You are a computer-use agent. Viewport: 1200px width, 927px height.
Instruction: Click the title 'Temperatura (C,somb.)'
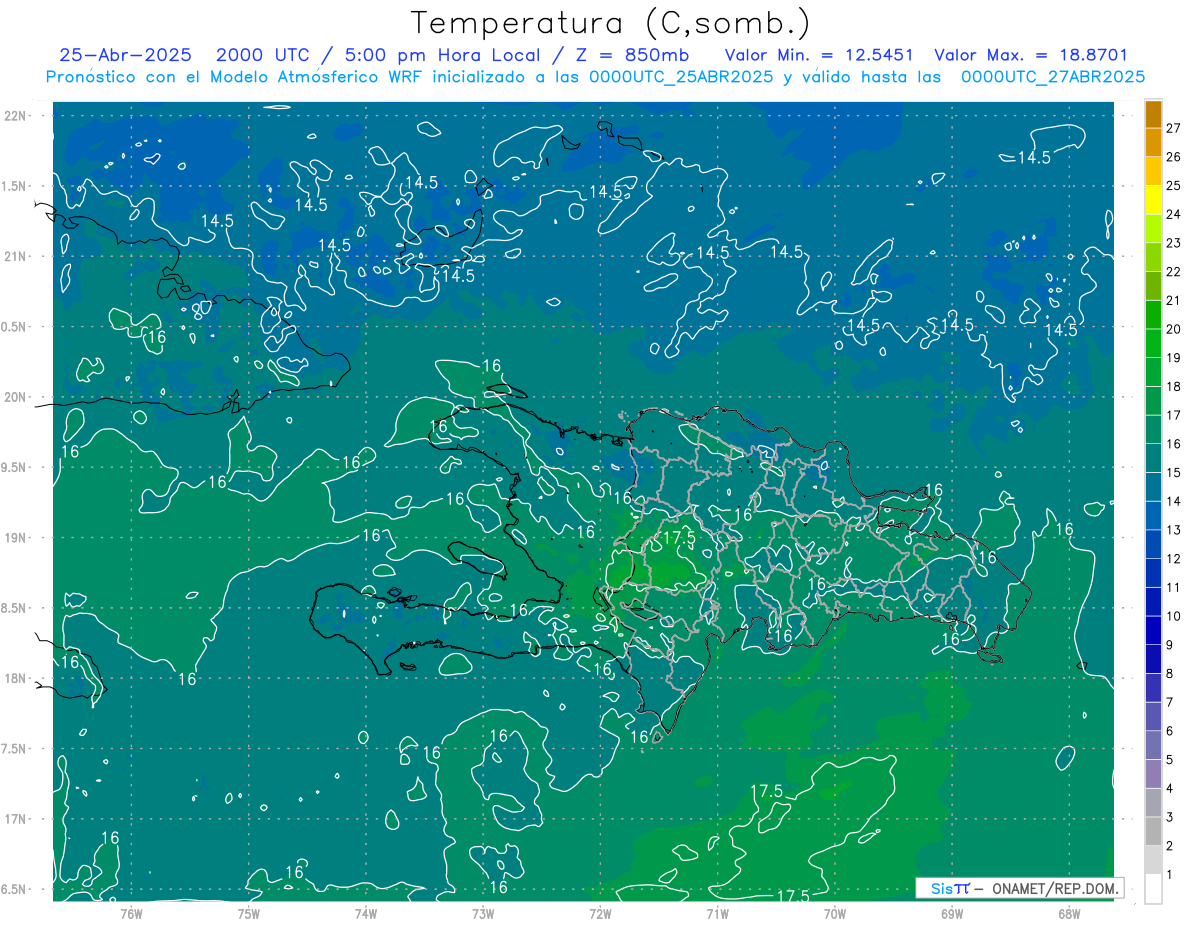(x=611, y=23)
